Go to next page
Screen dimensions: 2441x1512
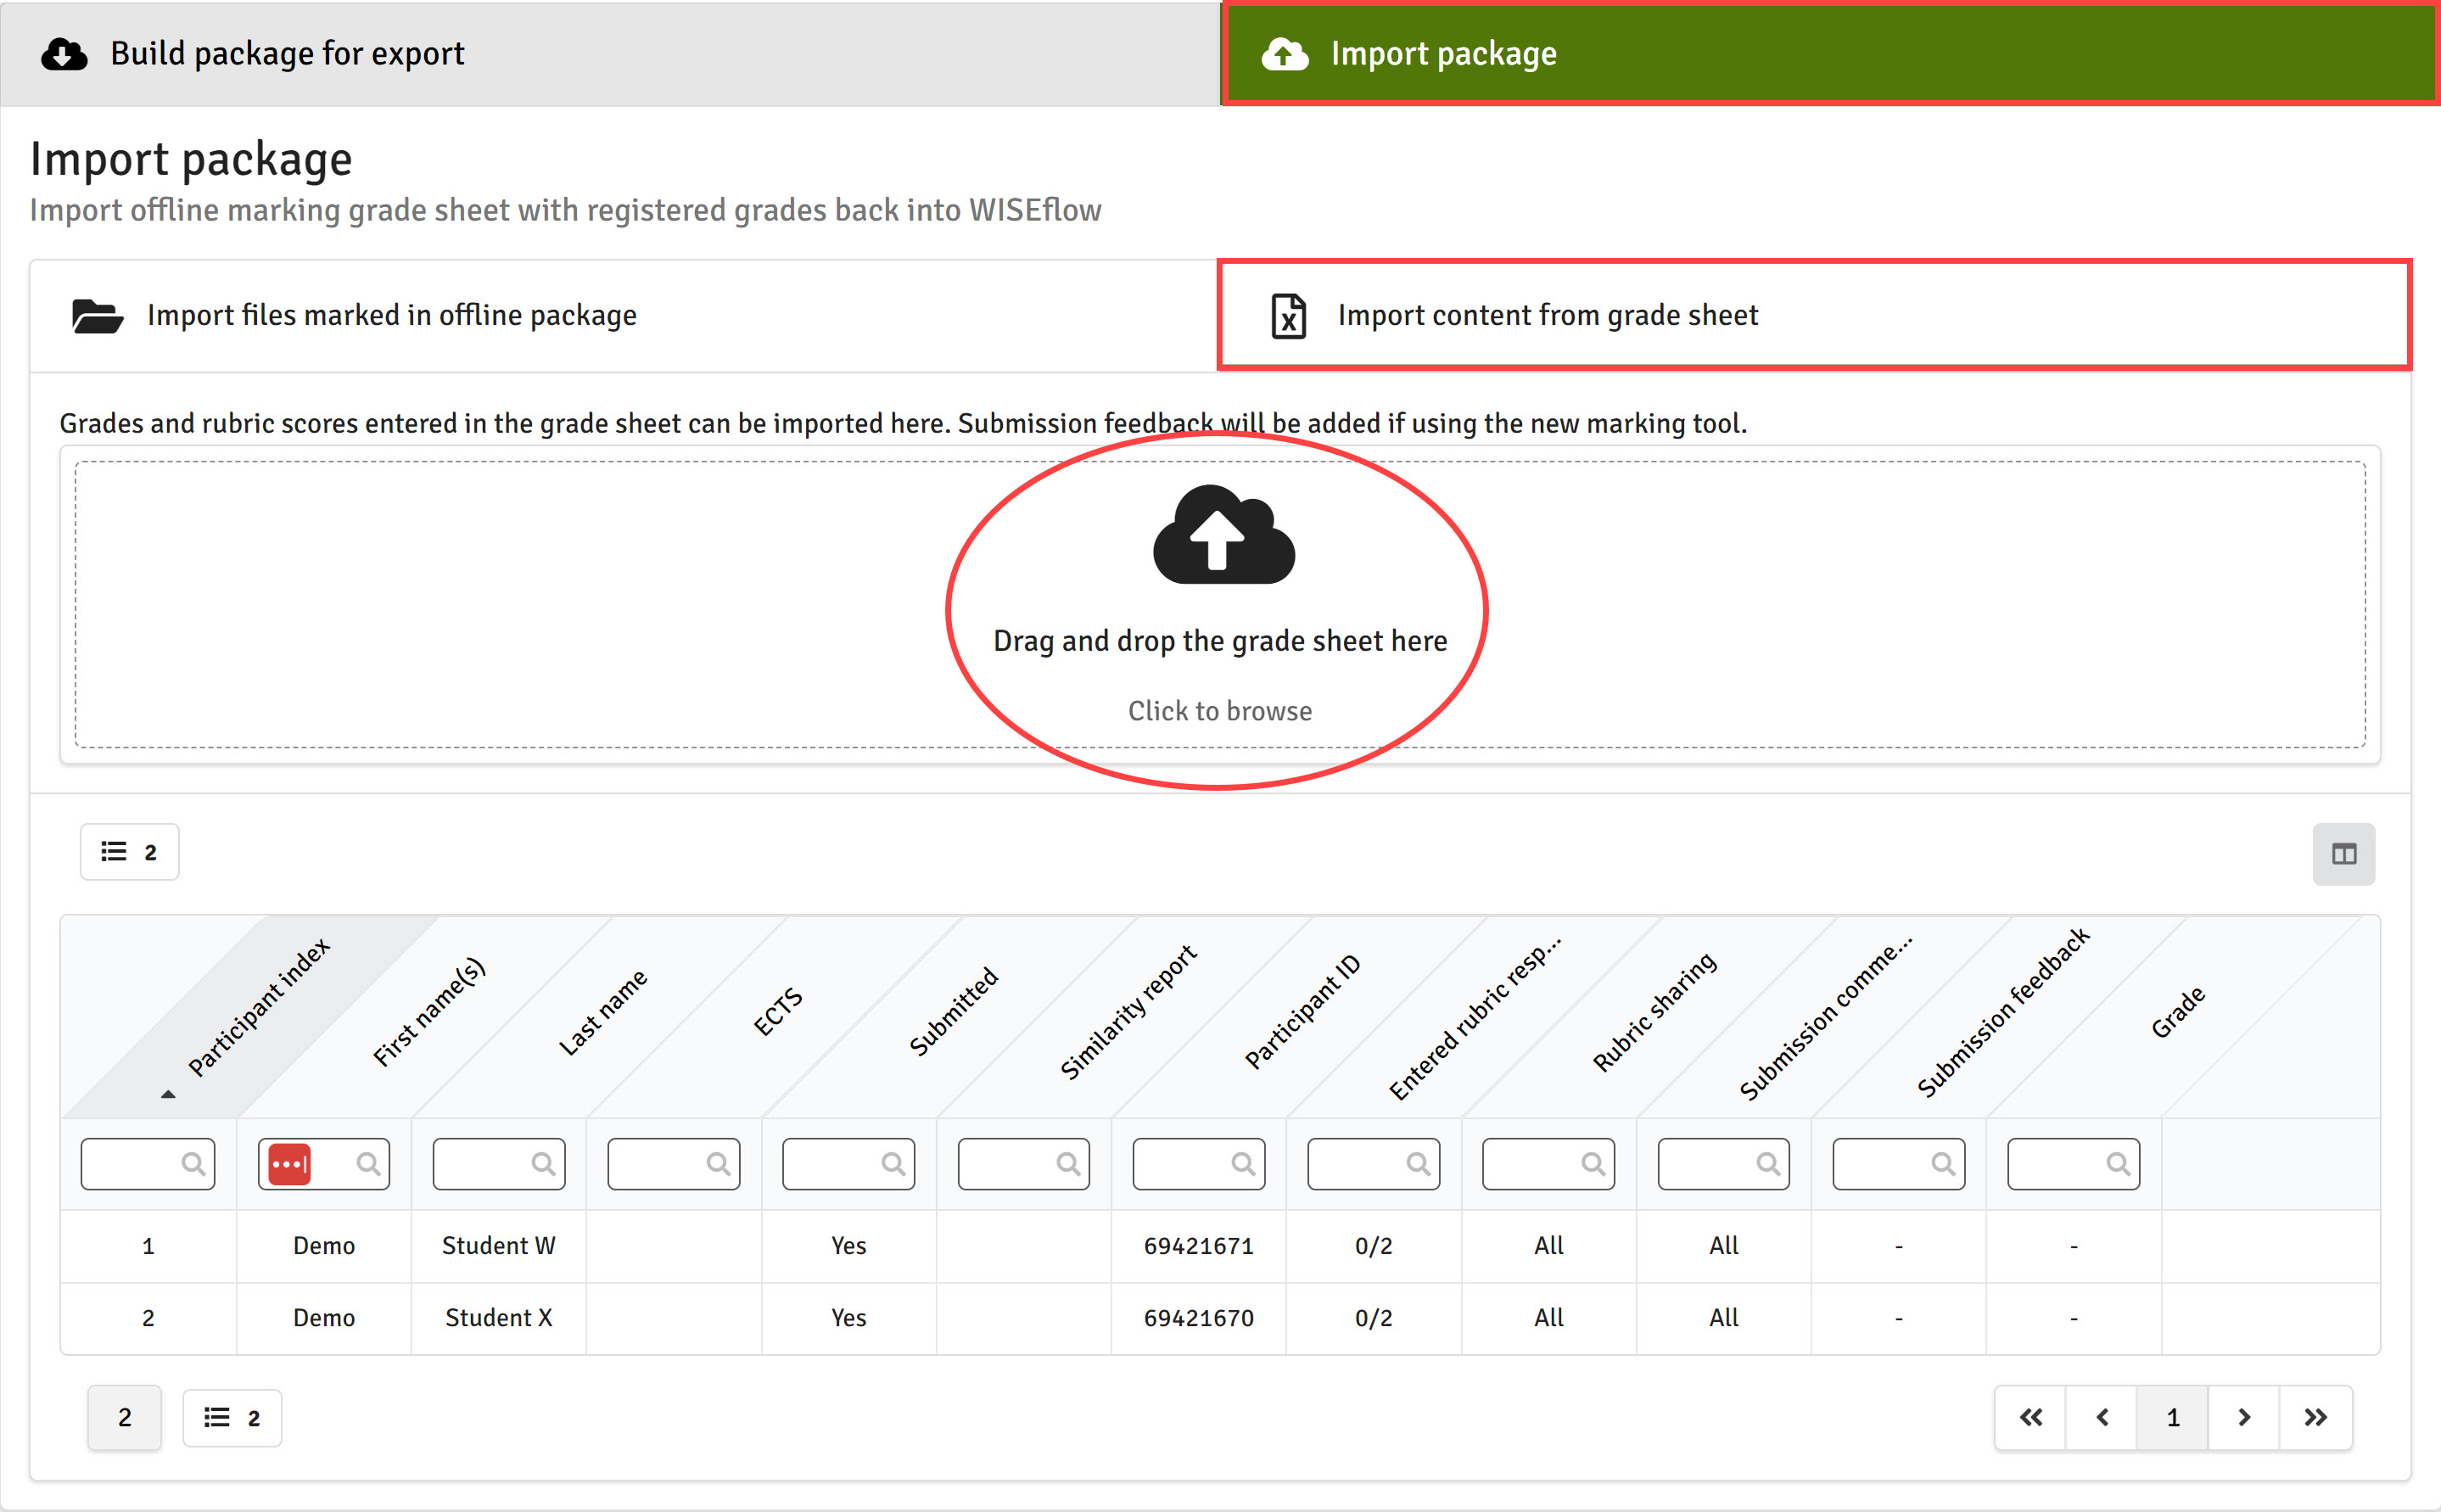tap(2244, 1417)
